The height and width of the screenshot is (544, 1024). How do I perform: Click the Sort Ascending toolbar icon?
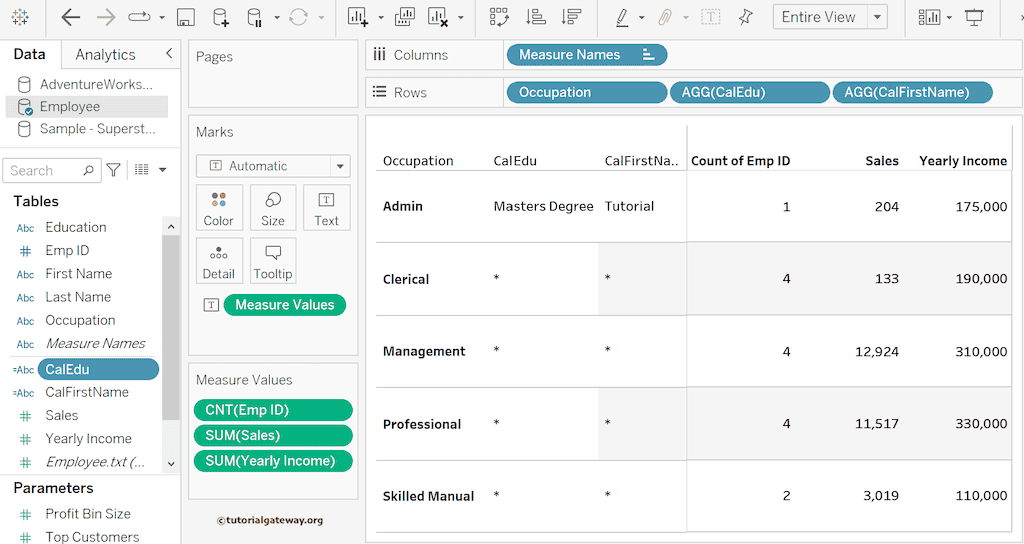[535, 17]
